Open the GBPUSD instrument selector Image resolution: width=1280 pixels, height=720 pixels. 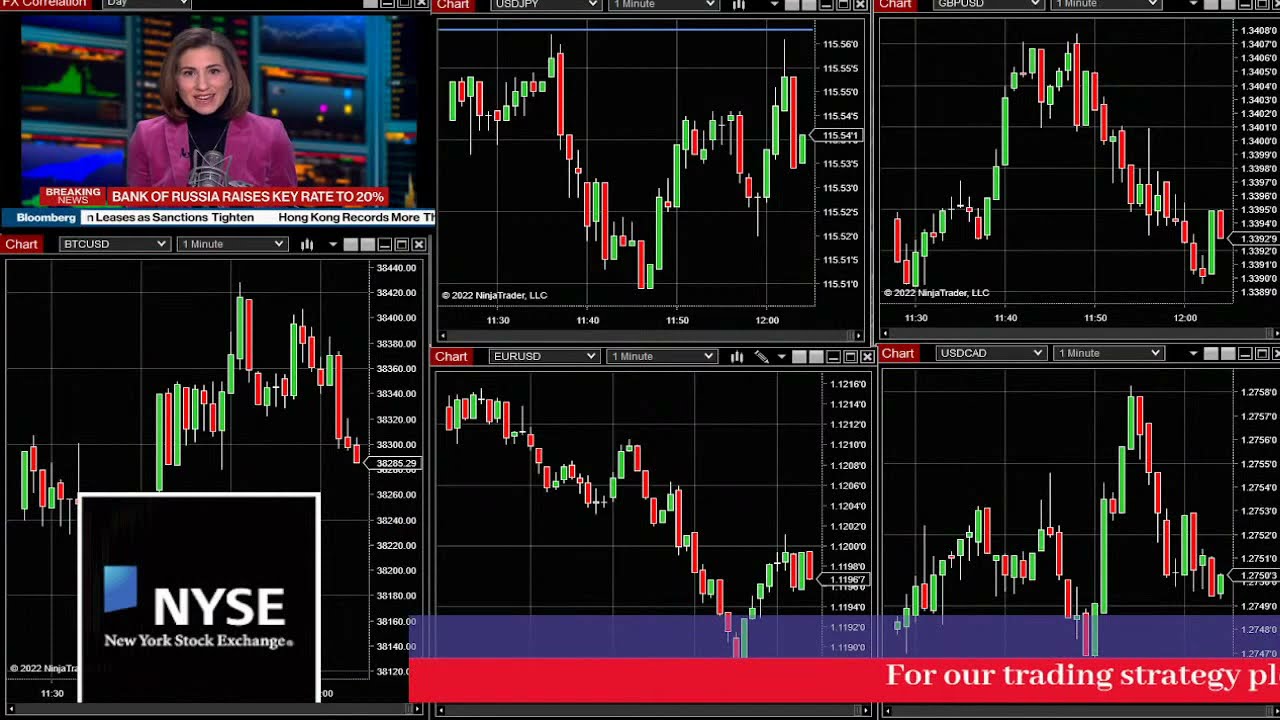[988, 4]
